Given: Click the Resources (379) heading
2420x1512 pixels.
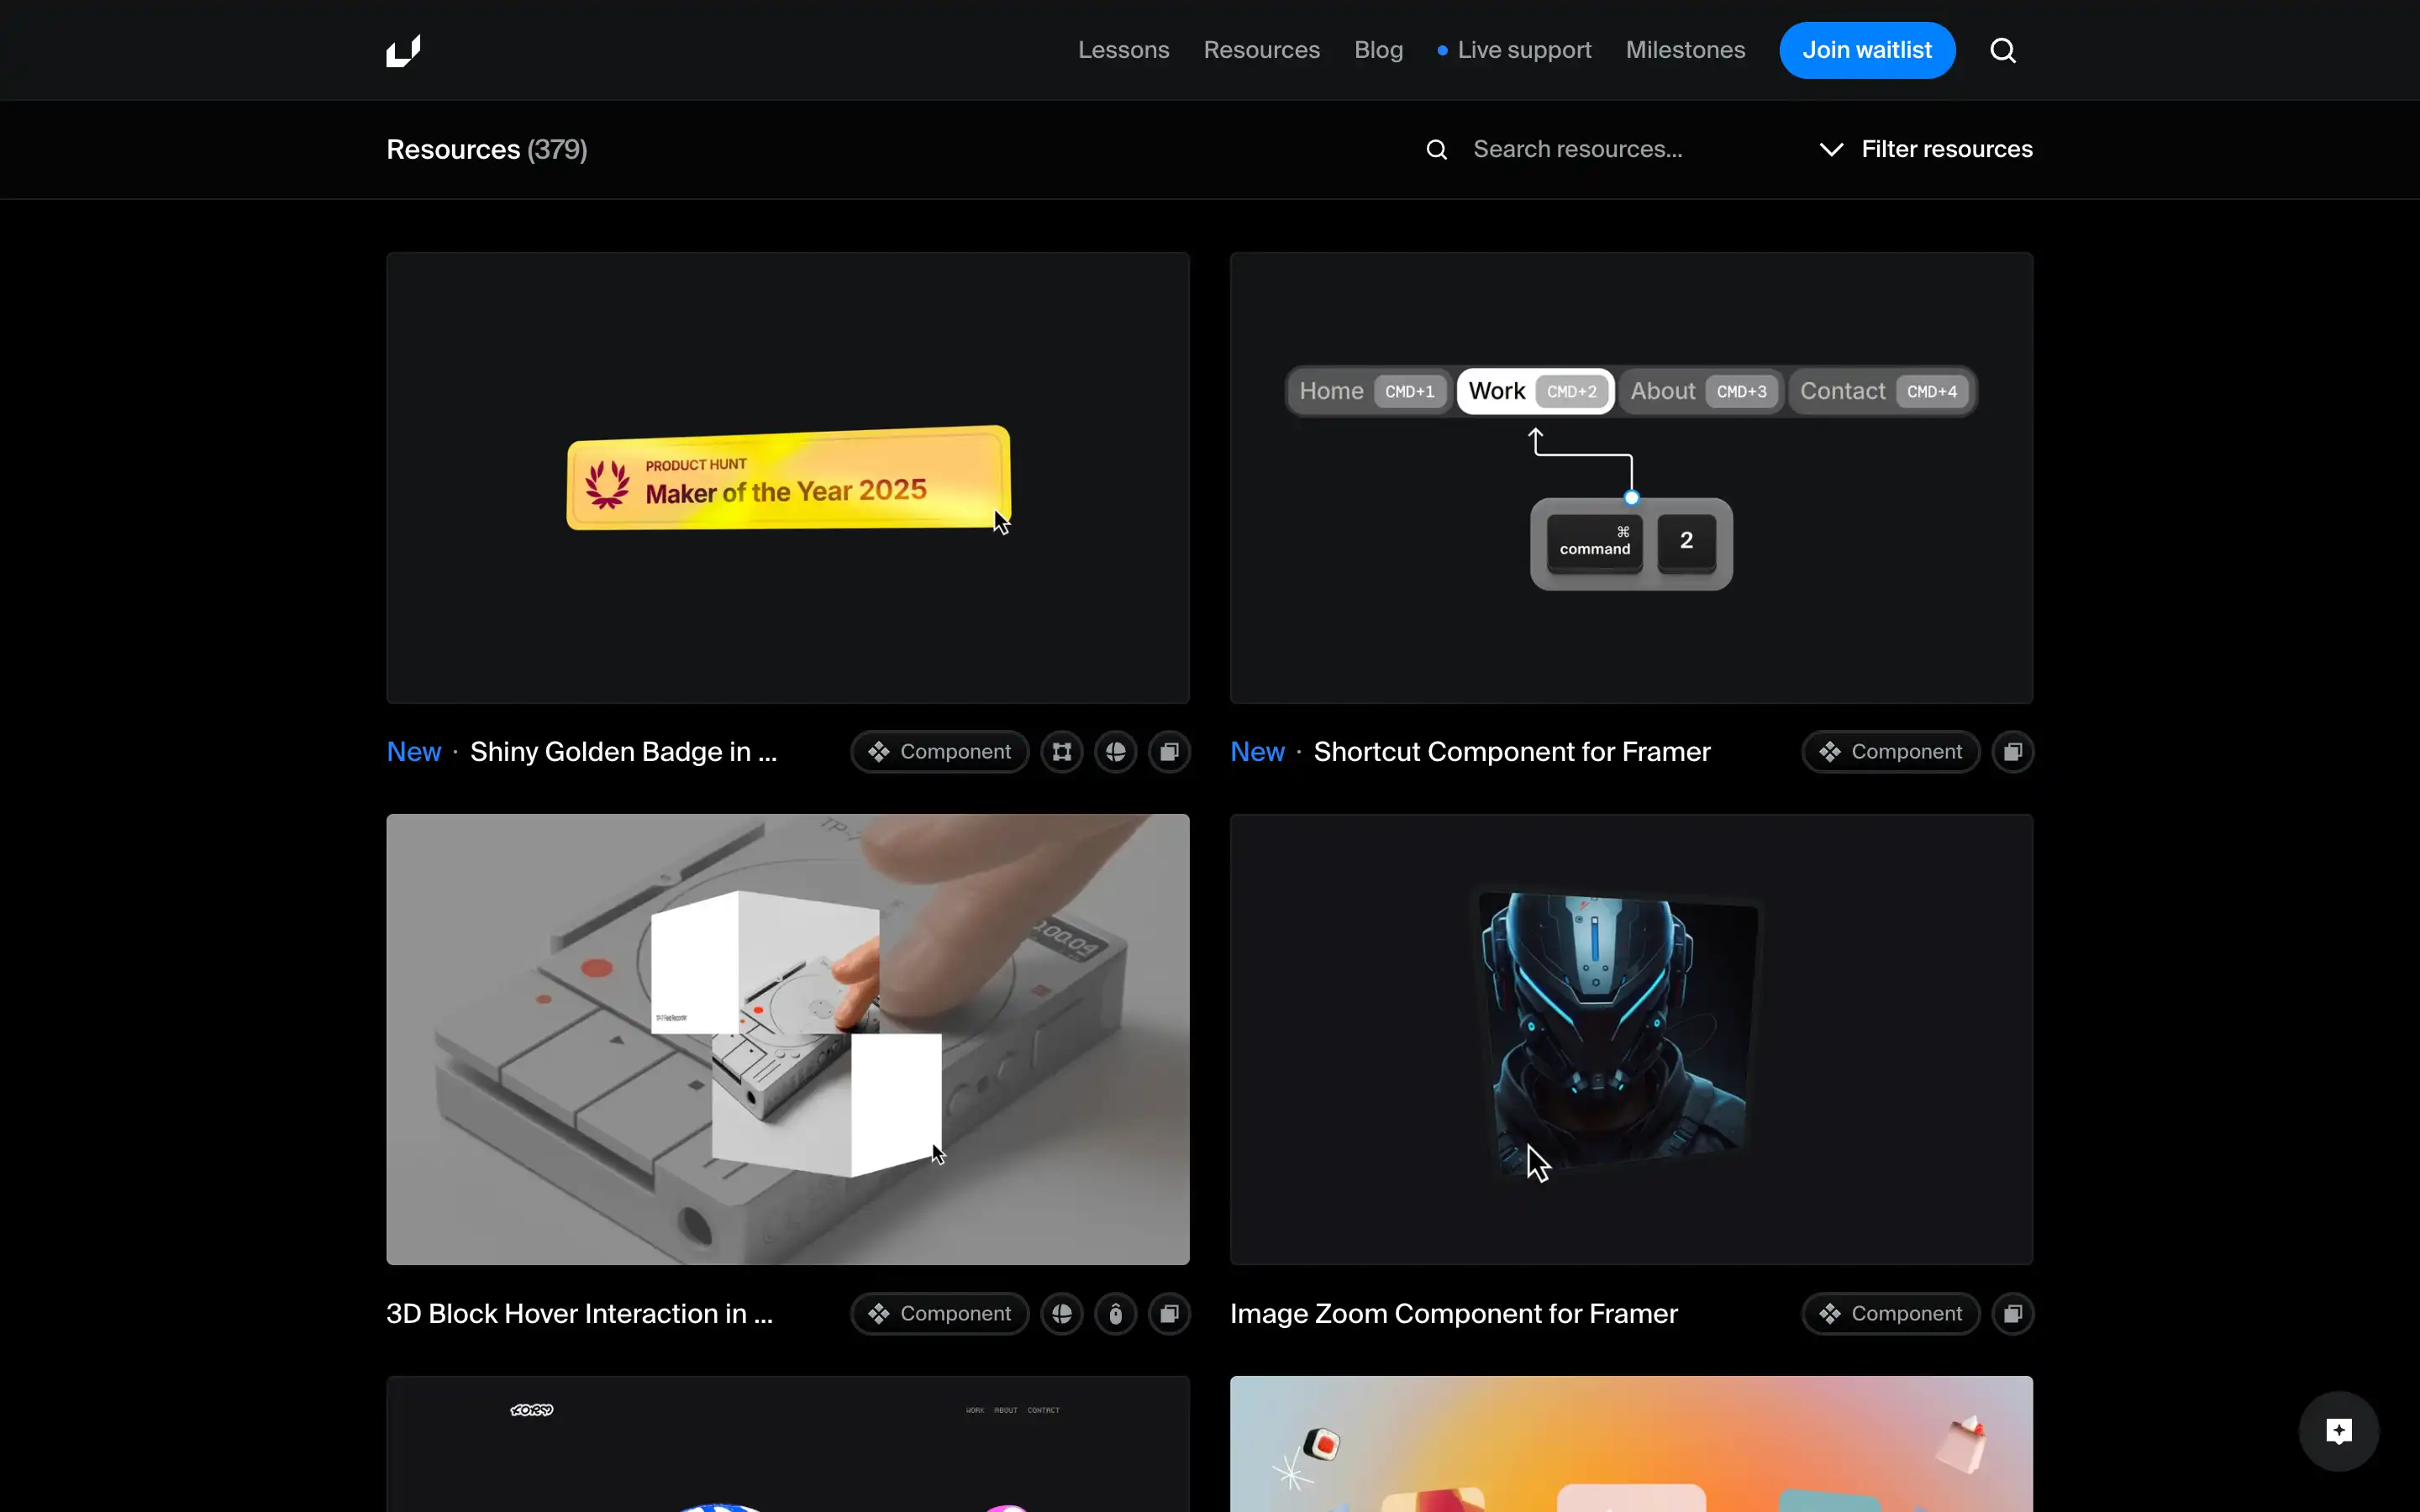Looking at the screenshot, I should [487, 150].
